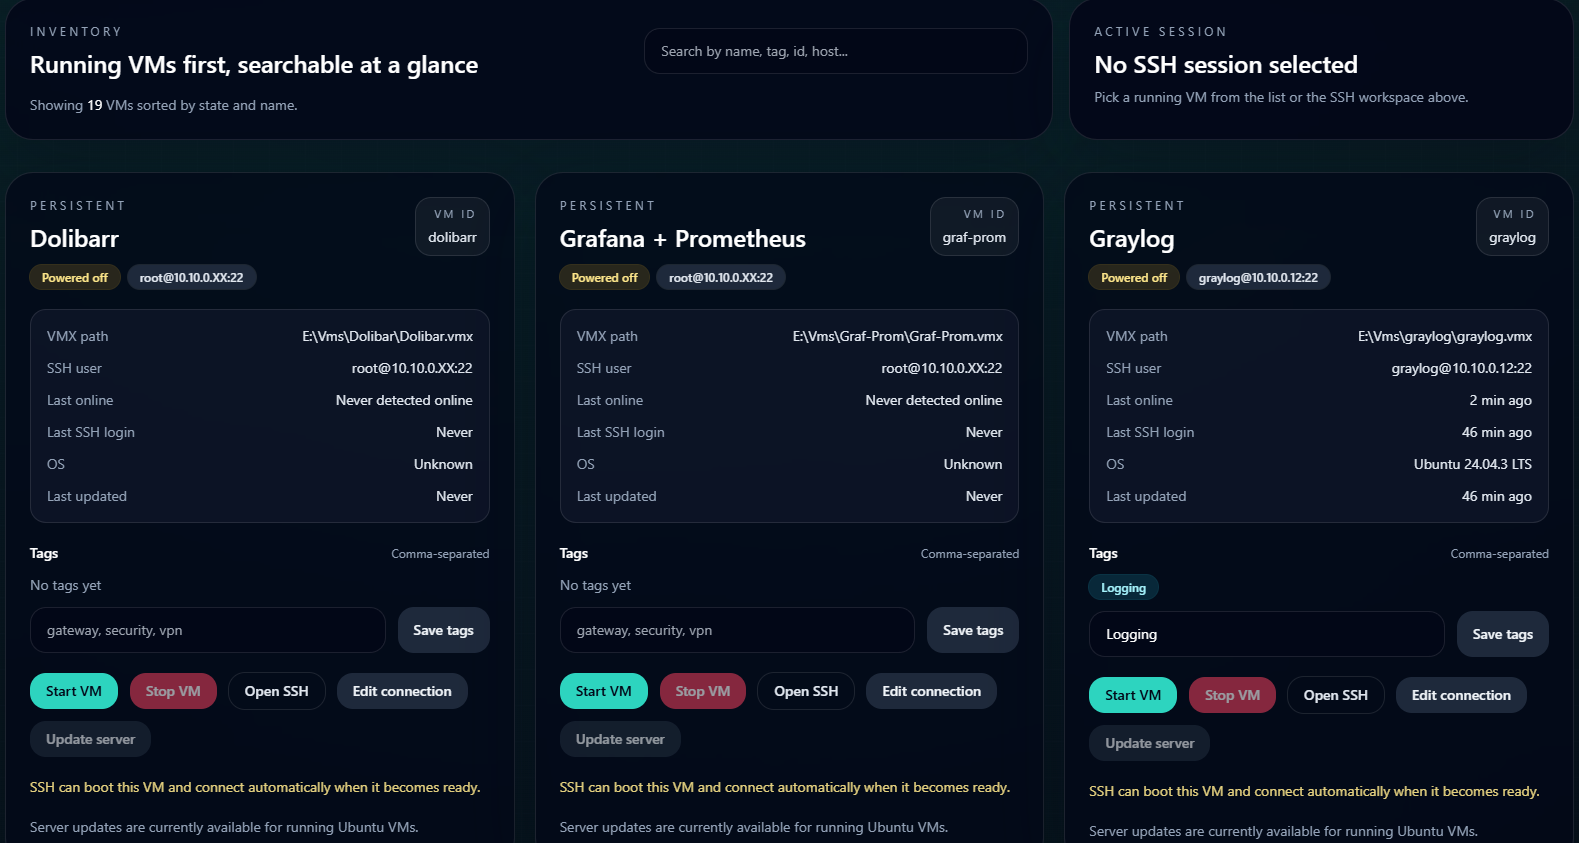The image size is (1579, 843).
Task: Click the Dolibarr card title
Action: pos(74,239)
